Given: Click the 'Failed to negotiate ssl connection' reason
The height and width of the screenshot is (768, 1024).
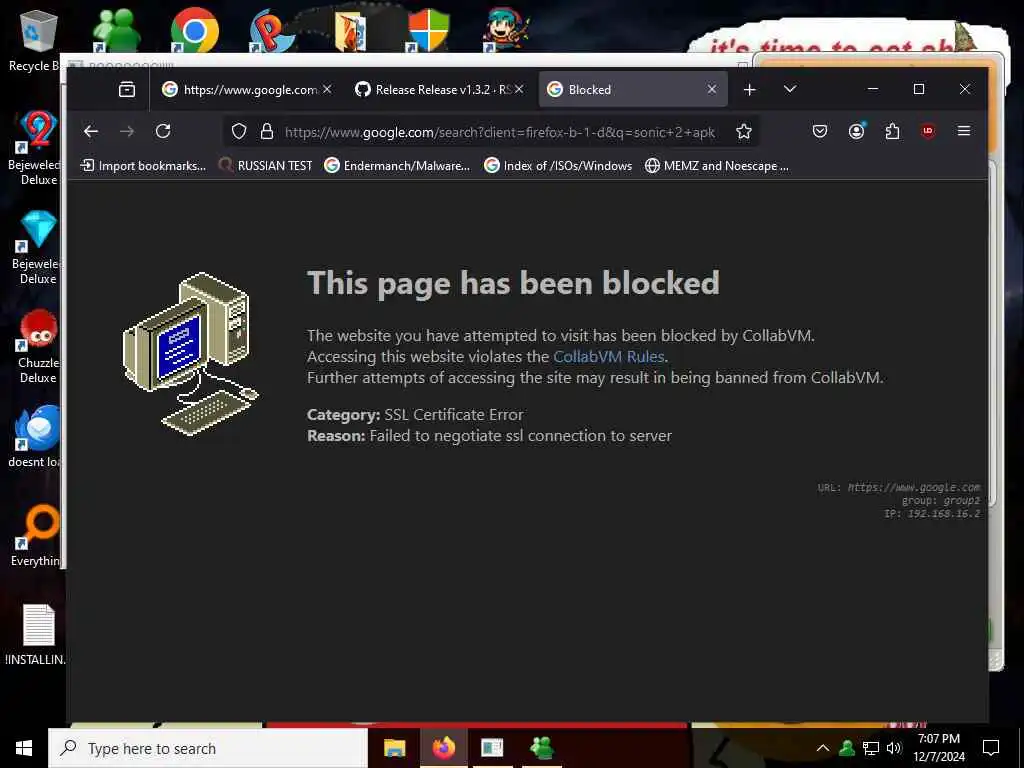Looking at the screenshot, I should click(520, 436).
